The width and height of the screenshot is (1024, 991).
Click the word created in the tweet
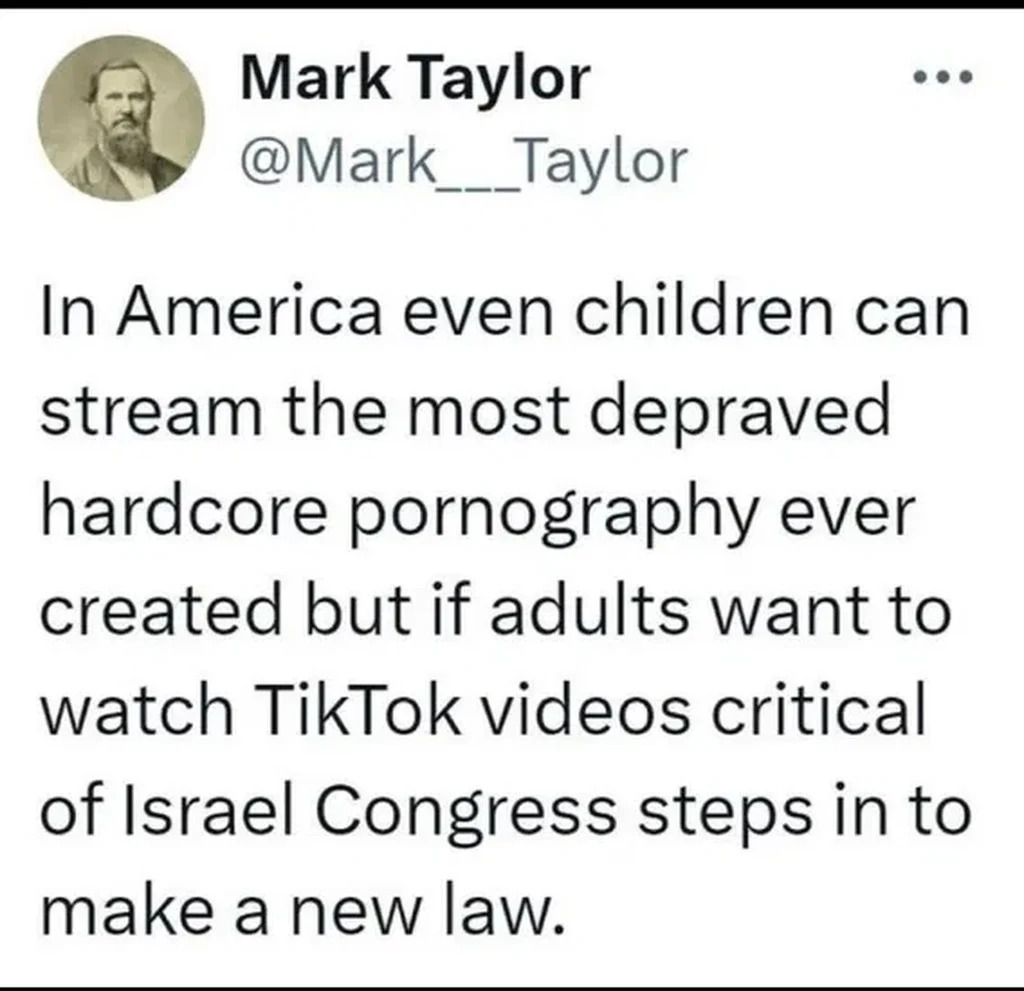click(x=161, y=609)
